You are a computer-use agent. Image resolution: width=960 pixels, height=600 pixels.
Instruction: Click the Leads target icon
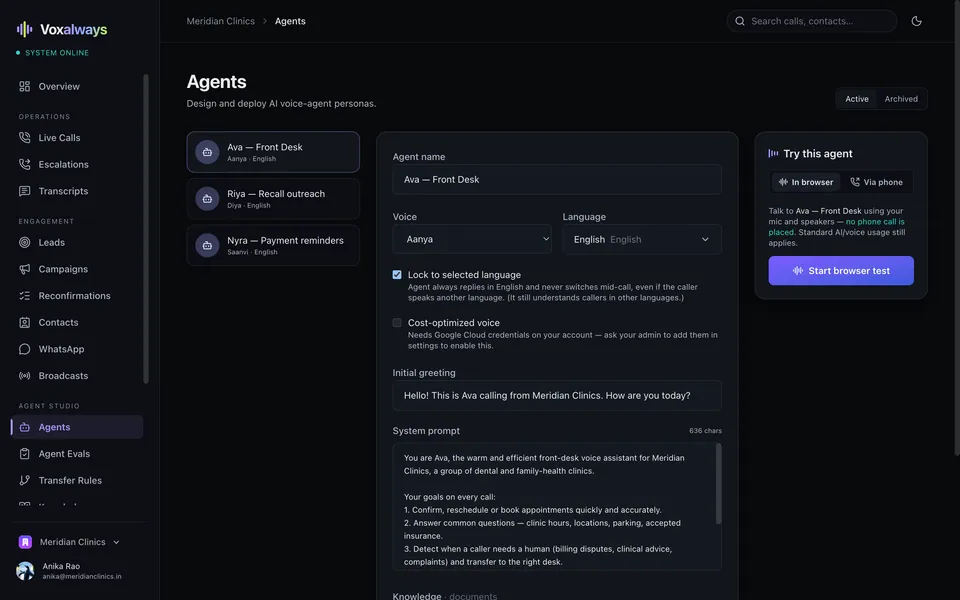[x=24, y=242]
